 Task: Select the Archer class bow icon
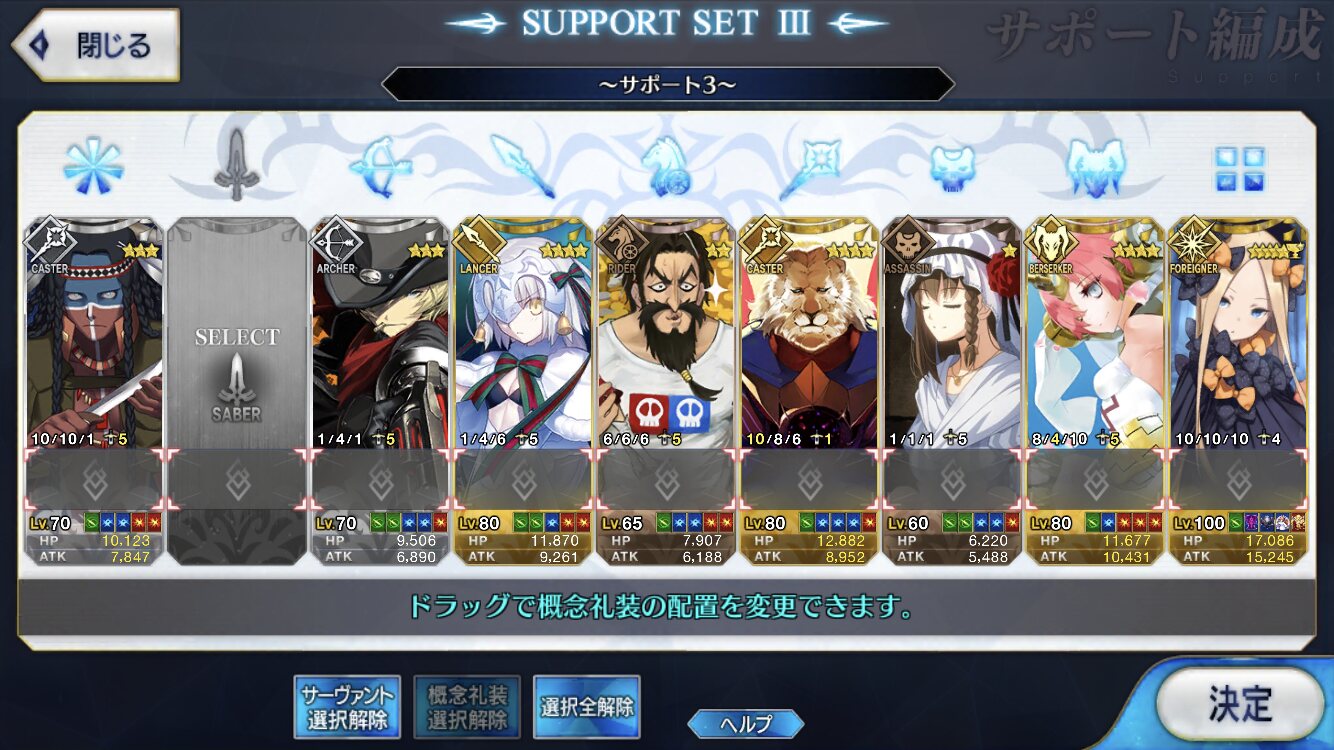(x=380, y=166)
